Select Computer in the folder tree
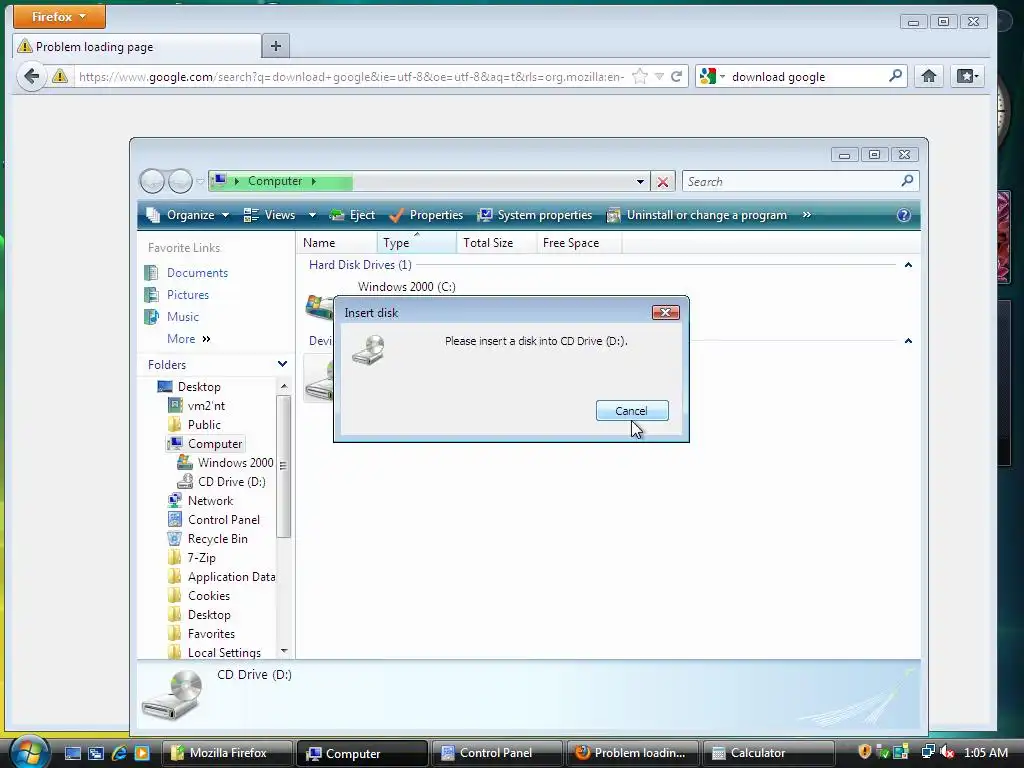The width and height of the screenshot is (1024, 768). (205, 444)
